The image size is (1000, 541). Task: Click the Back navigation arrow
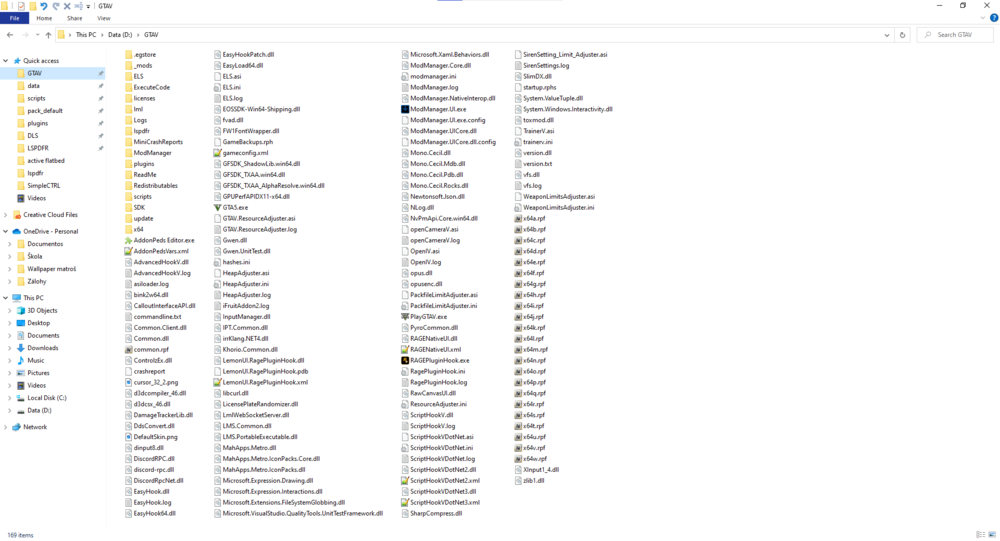click(10, 35)
